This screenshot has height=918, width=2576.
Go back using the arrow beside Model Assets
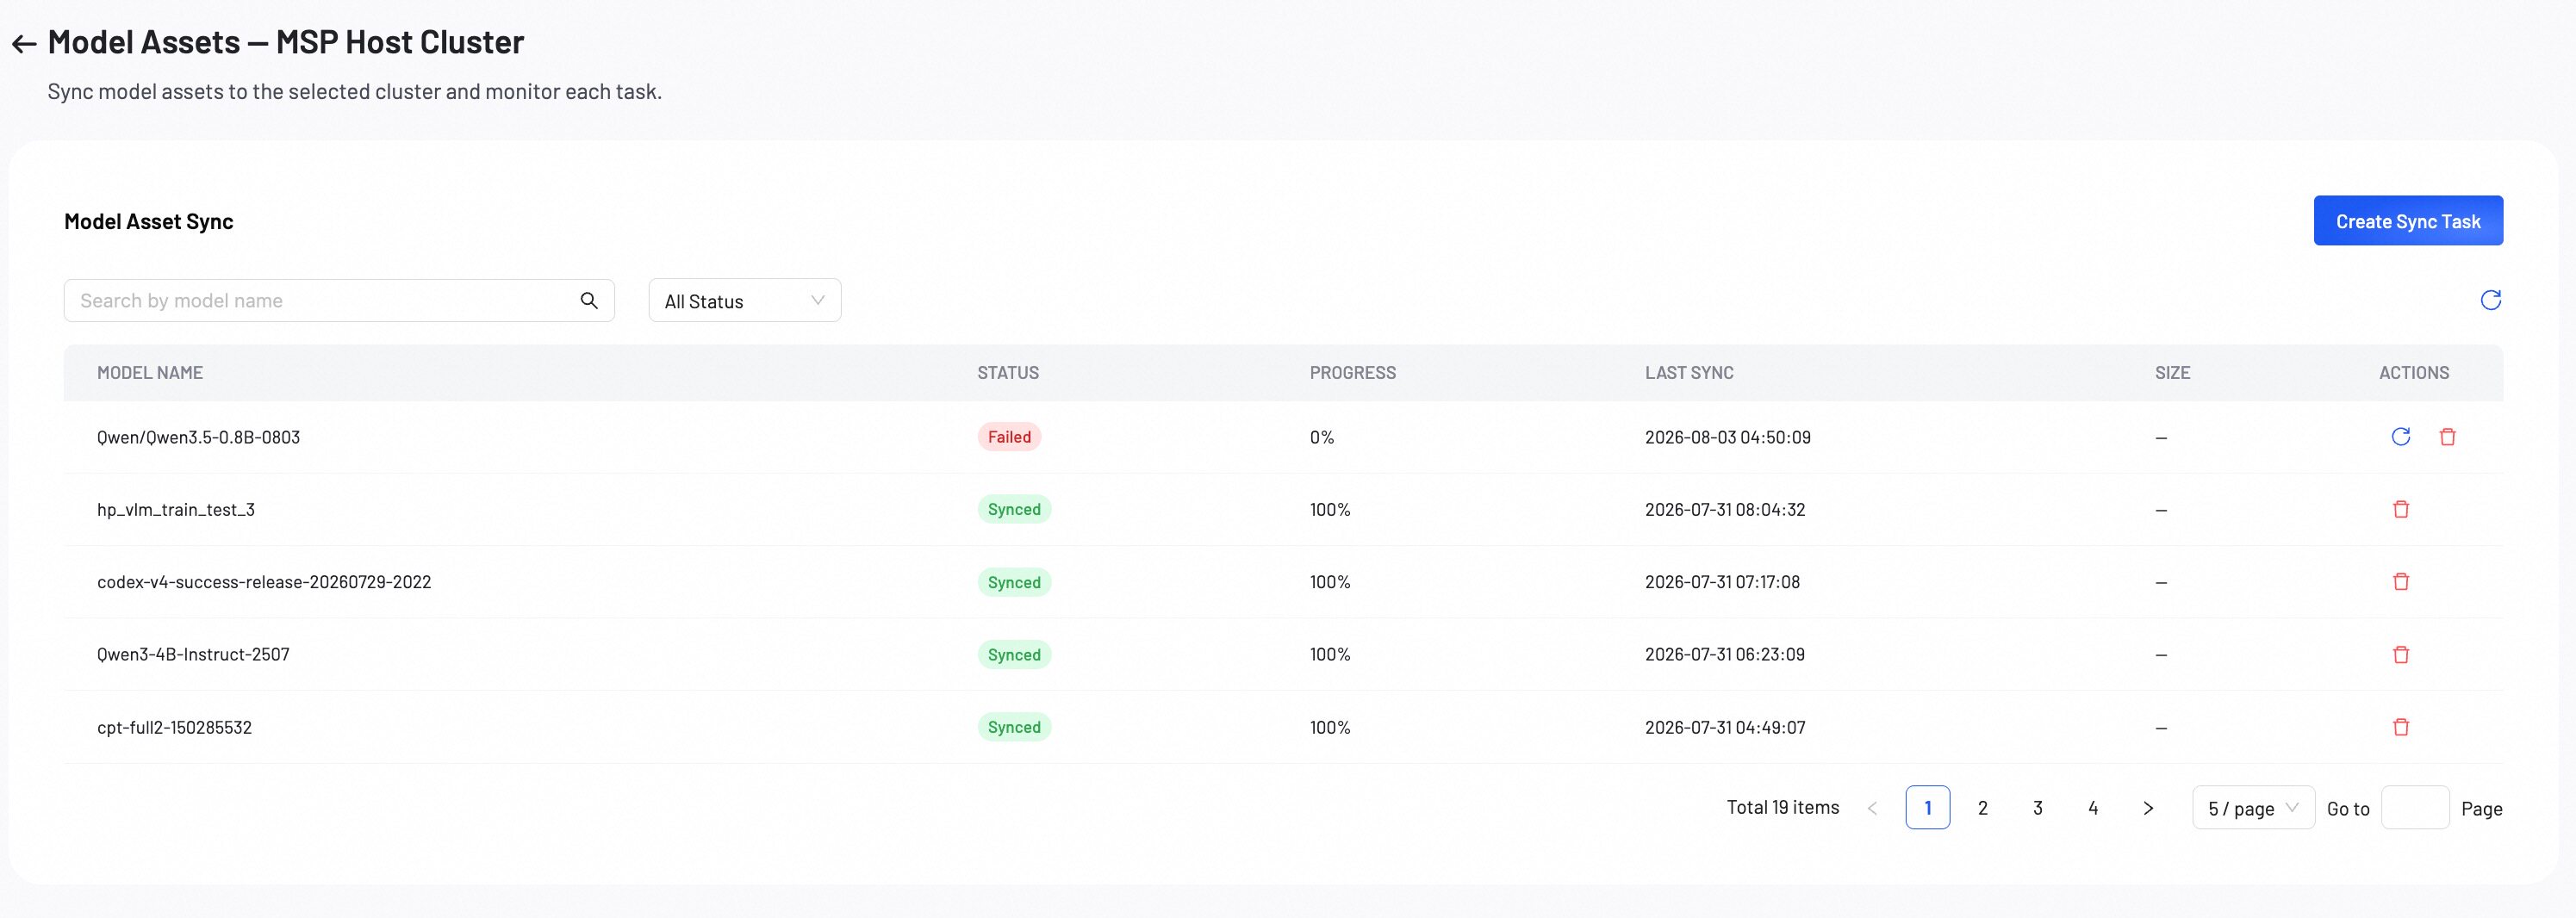coord(24,44)
